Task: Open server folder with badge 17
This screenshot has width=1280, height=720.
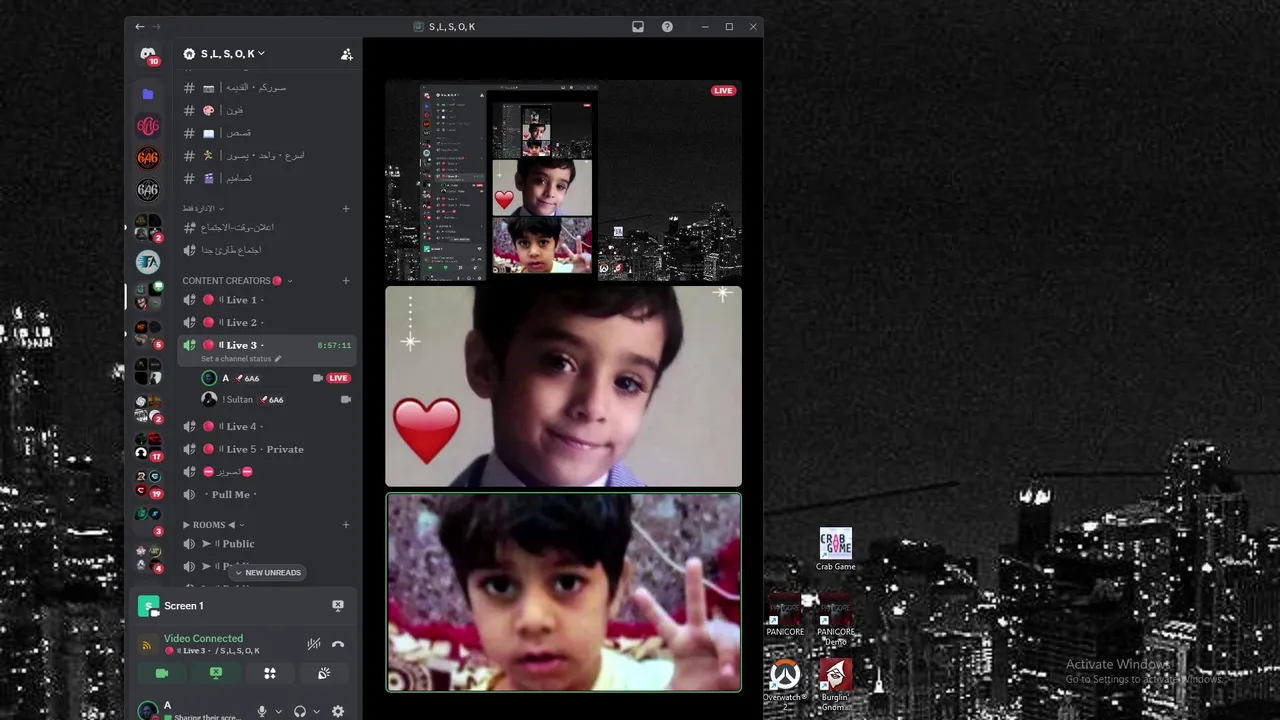Action: point(148,445)
